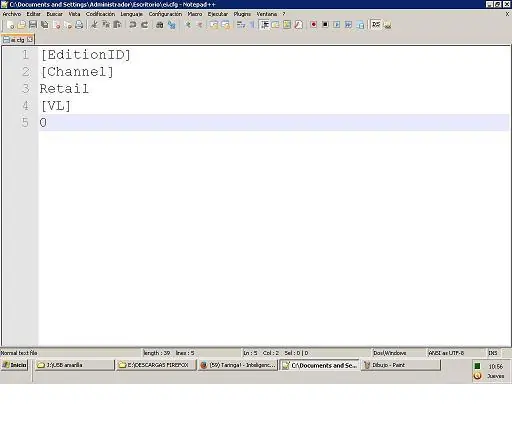The image size is (512, 437).
Task: Click the Zoom Out toolbar icon
Action: tap(199, 25)
